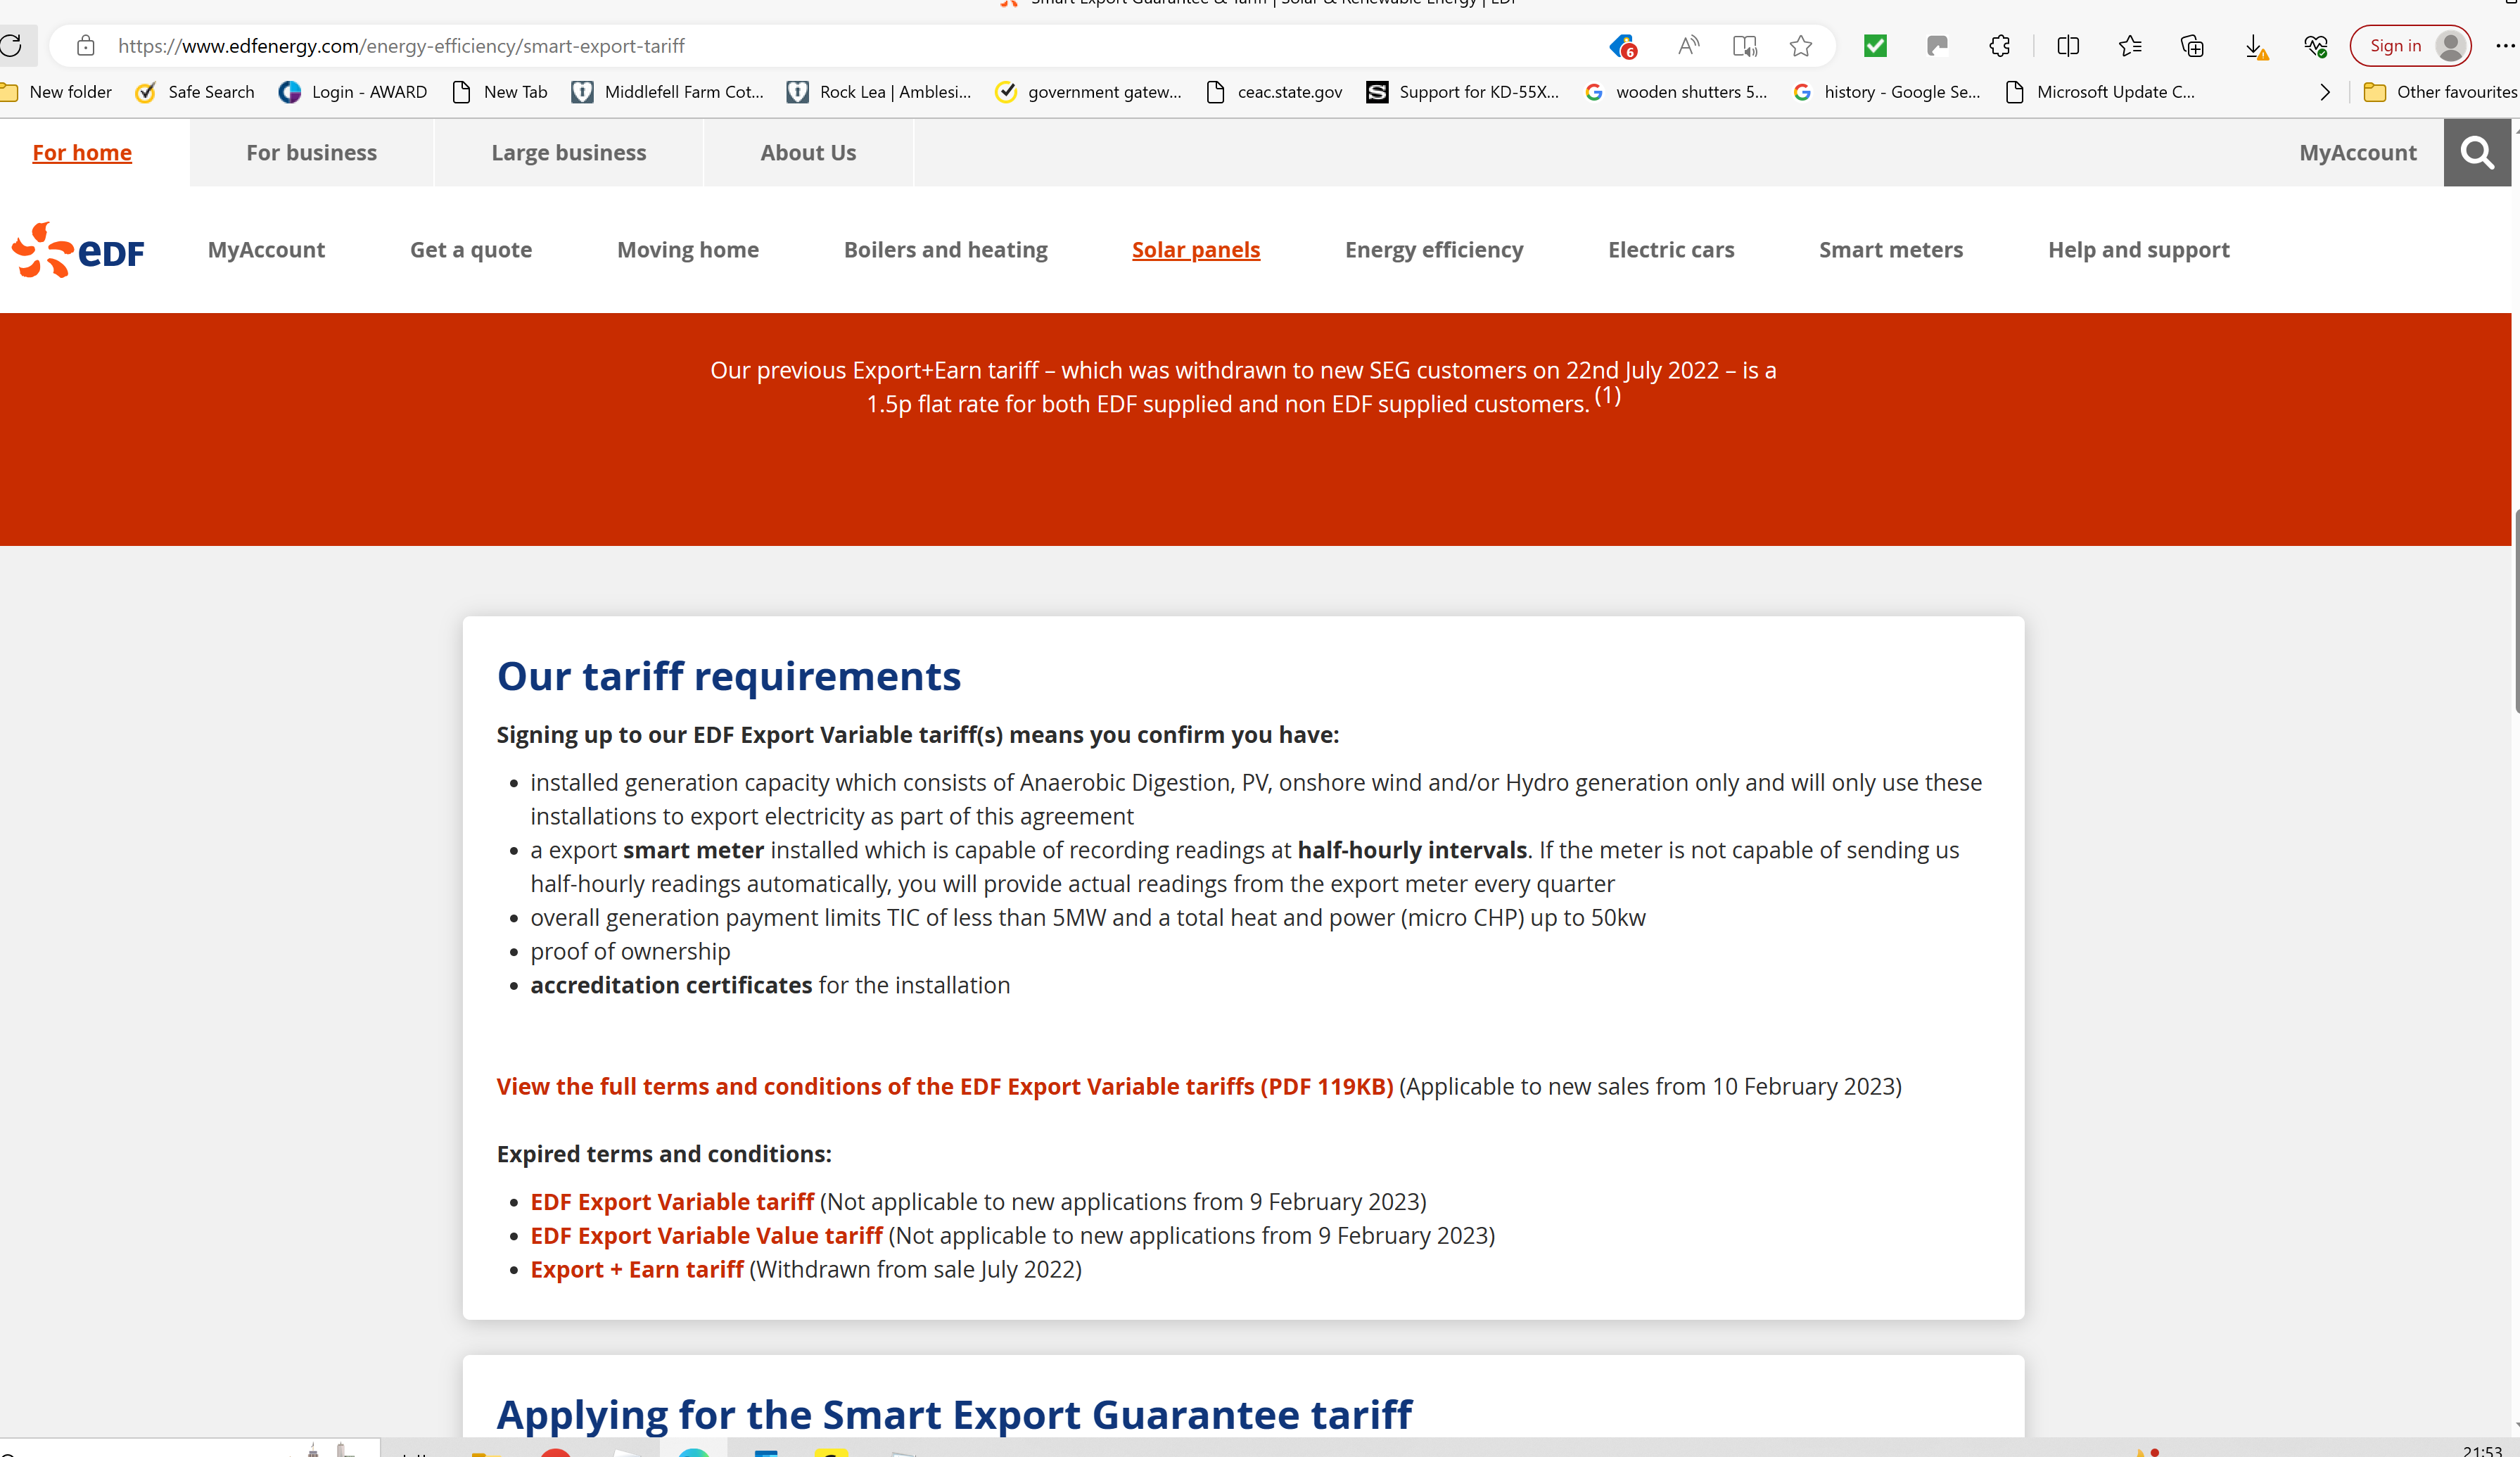Open the Electric cars menu item
The width and height of the screenshot is (2520, 1457).
[x=1671, y=250]
